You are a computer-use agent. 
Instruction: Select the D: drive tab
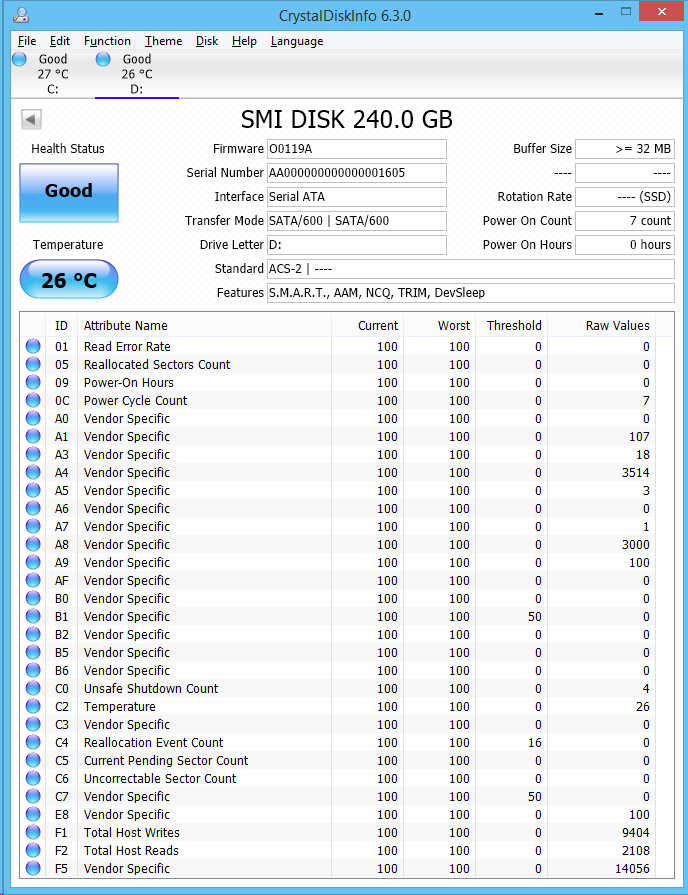click(x=136, y=74)
